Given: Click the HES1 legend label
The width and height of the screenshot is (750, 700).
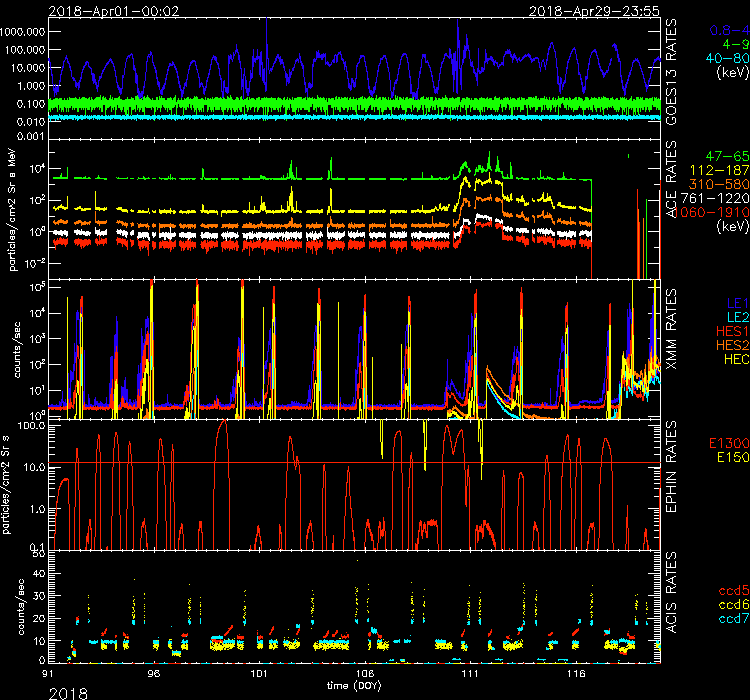Looking at the screenshot, I should point(730,329).
